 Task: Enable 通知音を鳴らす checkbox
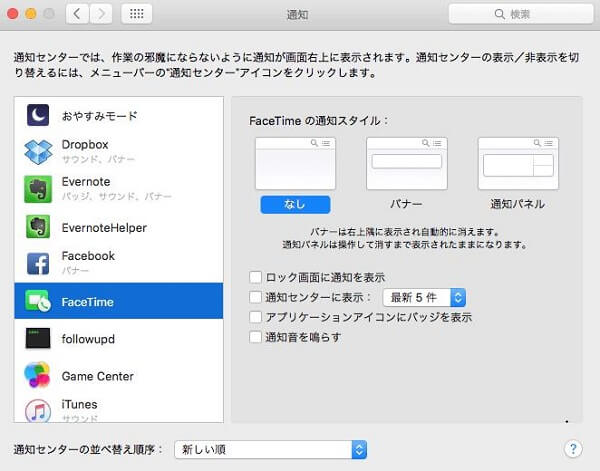point(256,337)
